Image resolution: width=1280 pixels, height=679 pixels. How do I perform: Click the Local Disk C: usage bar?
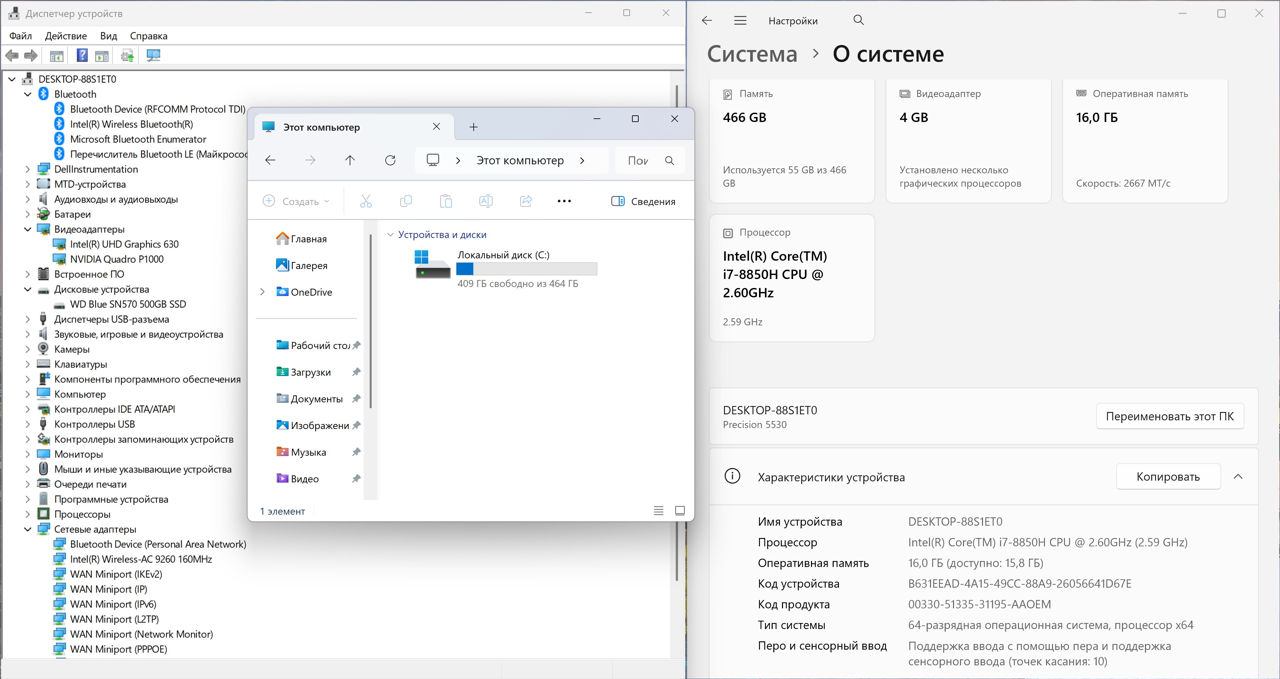526,269
